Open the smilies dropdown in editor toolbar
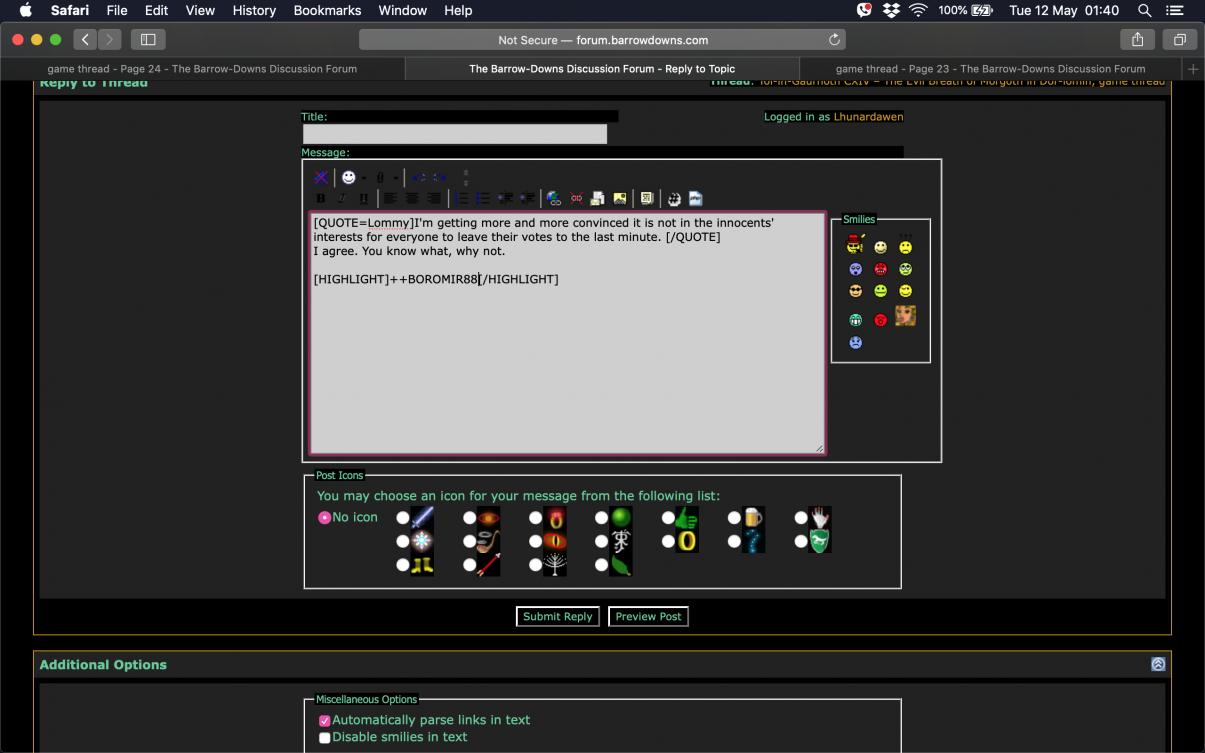The width and height of the screenshot is (1205, 753). pos(363,178)
